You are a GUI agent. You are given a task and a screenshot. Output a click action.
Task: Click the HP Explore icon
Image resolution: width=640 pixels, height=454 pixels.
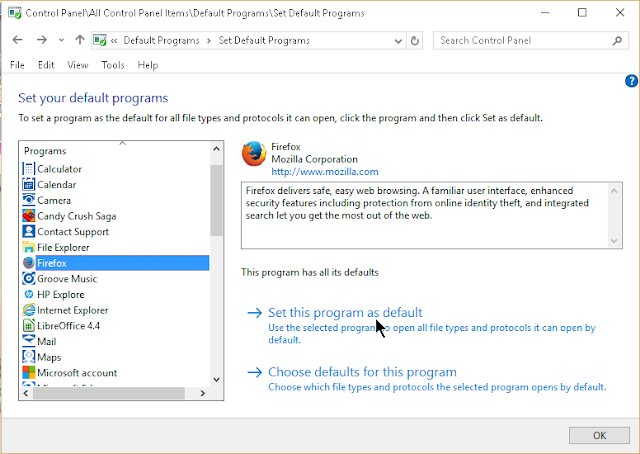29,294
